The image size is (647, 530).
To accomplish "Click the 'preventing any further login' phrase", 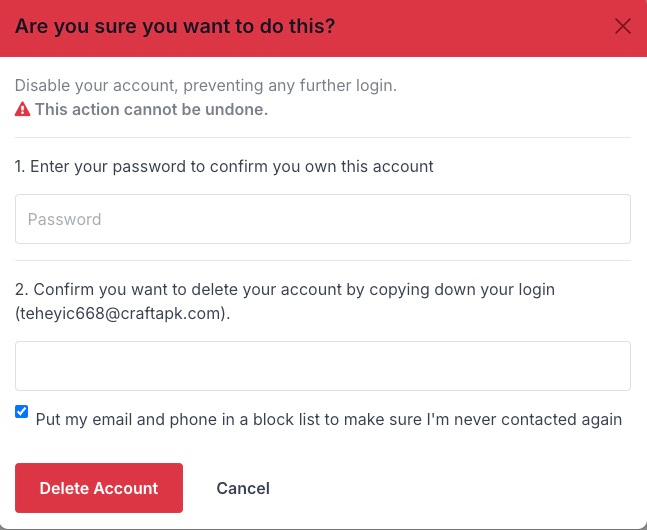I will click(290, 85).
